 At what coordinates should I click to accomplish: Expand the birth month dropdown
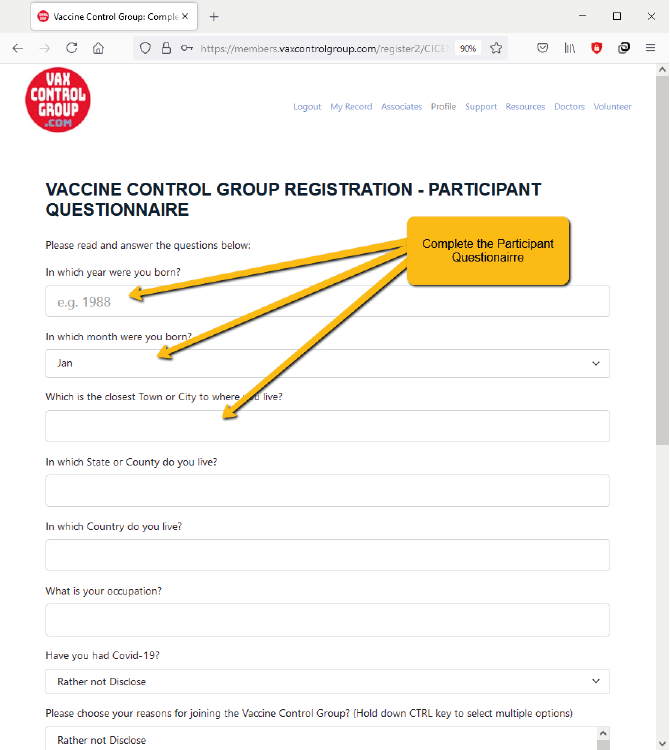pos(327,363)
